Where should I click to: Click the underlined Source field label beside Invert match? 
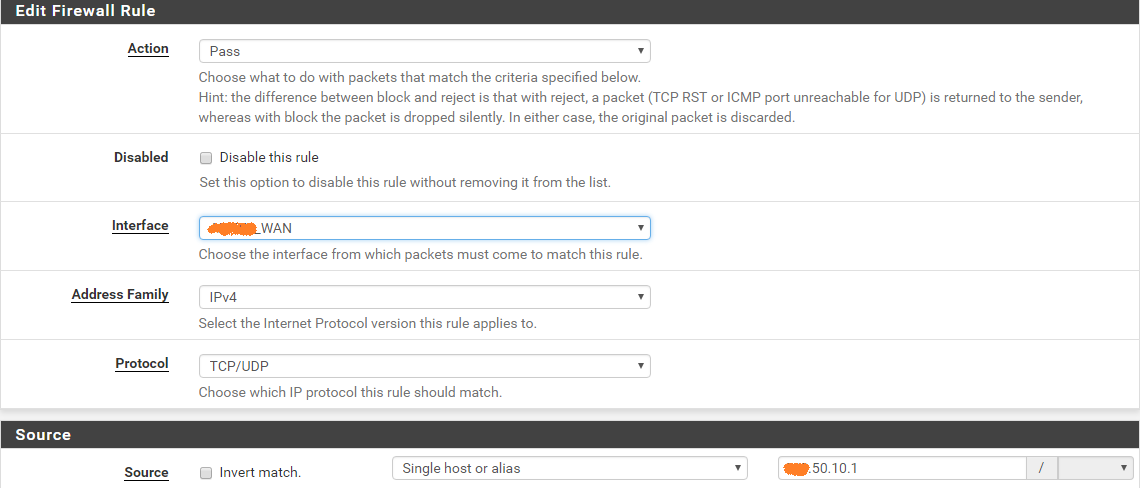146,472
